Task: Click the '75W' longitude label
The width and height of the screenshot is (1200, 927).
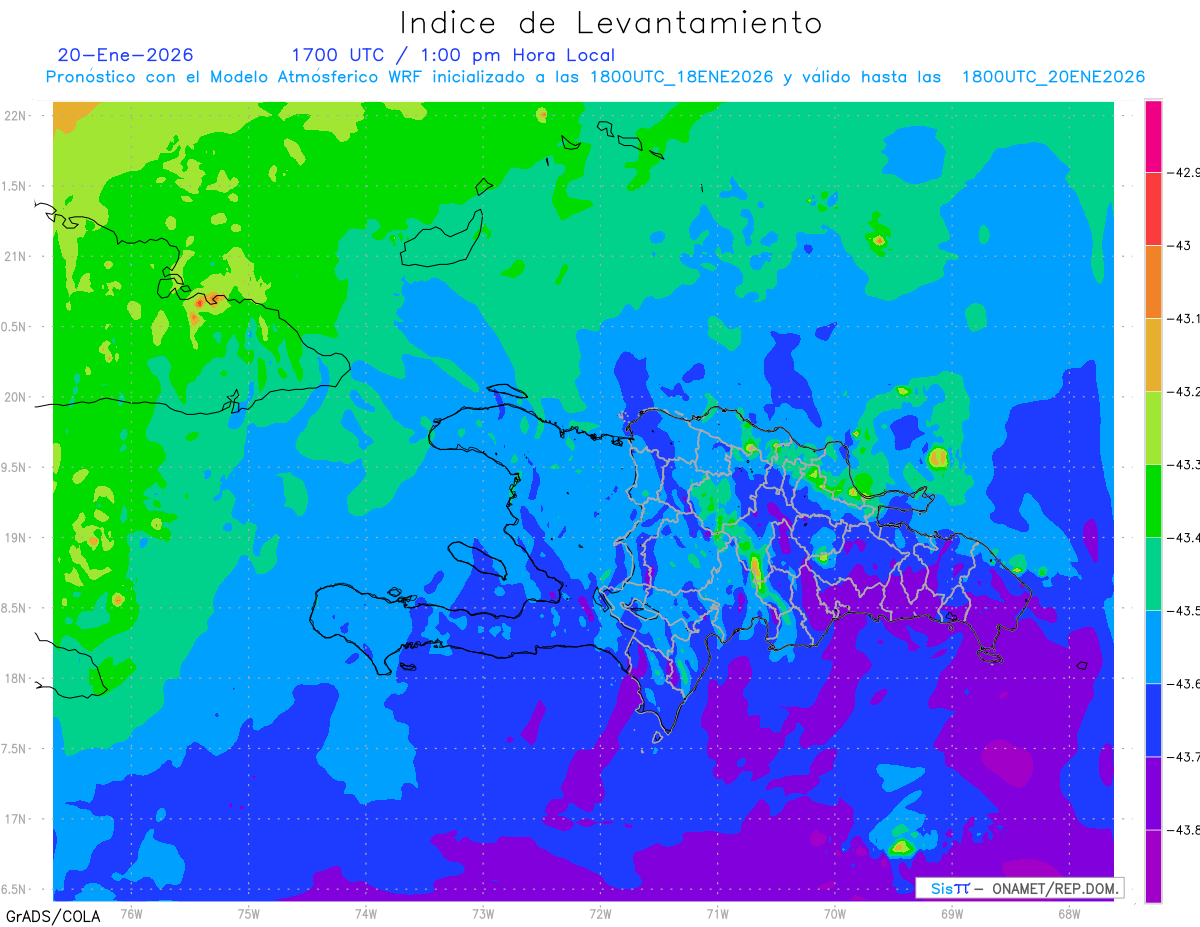Action: [249, 914]
